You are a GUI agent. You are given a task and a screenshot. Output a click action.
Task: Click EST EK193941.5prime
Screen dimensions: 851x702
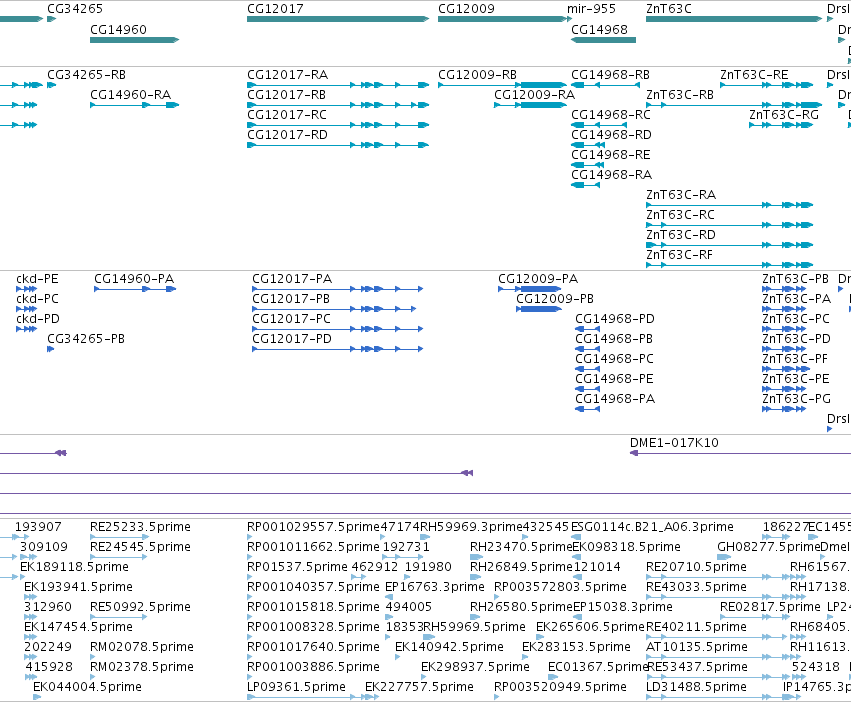coord(78,587)
